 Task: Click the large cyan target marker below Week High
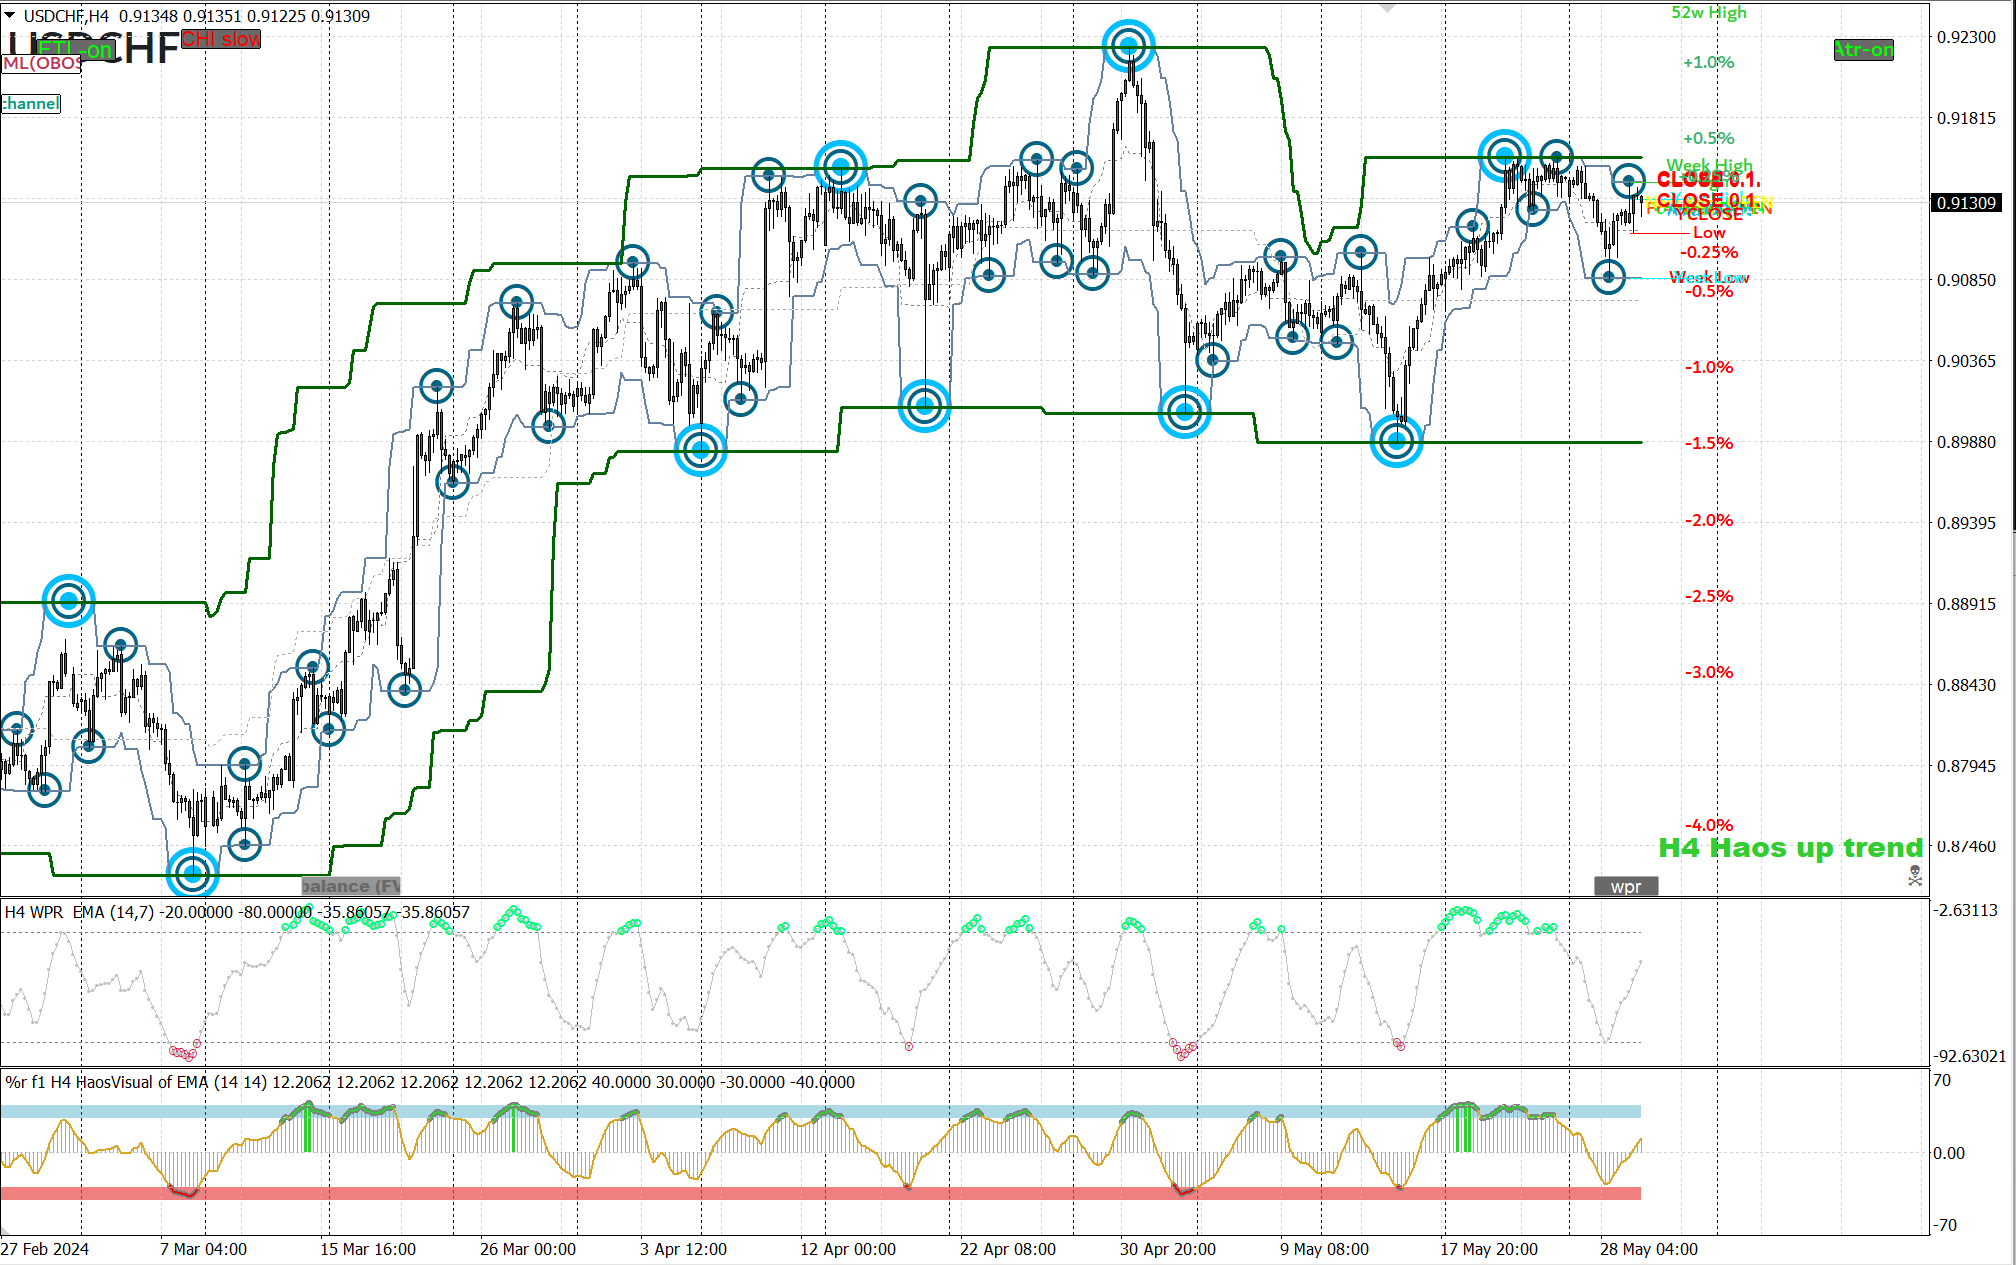pyautogui.click(x=1504, y=156)
